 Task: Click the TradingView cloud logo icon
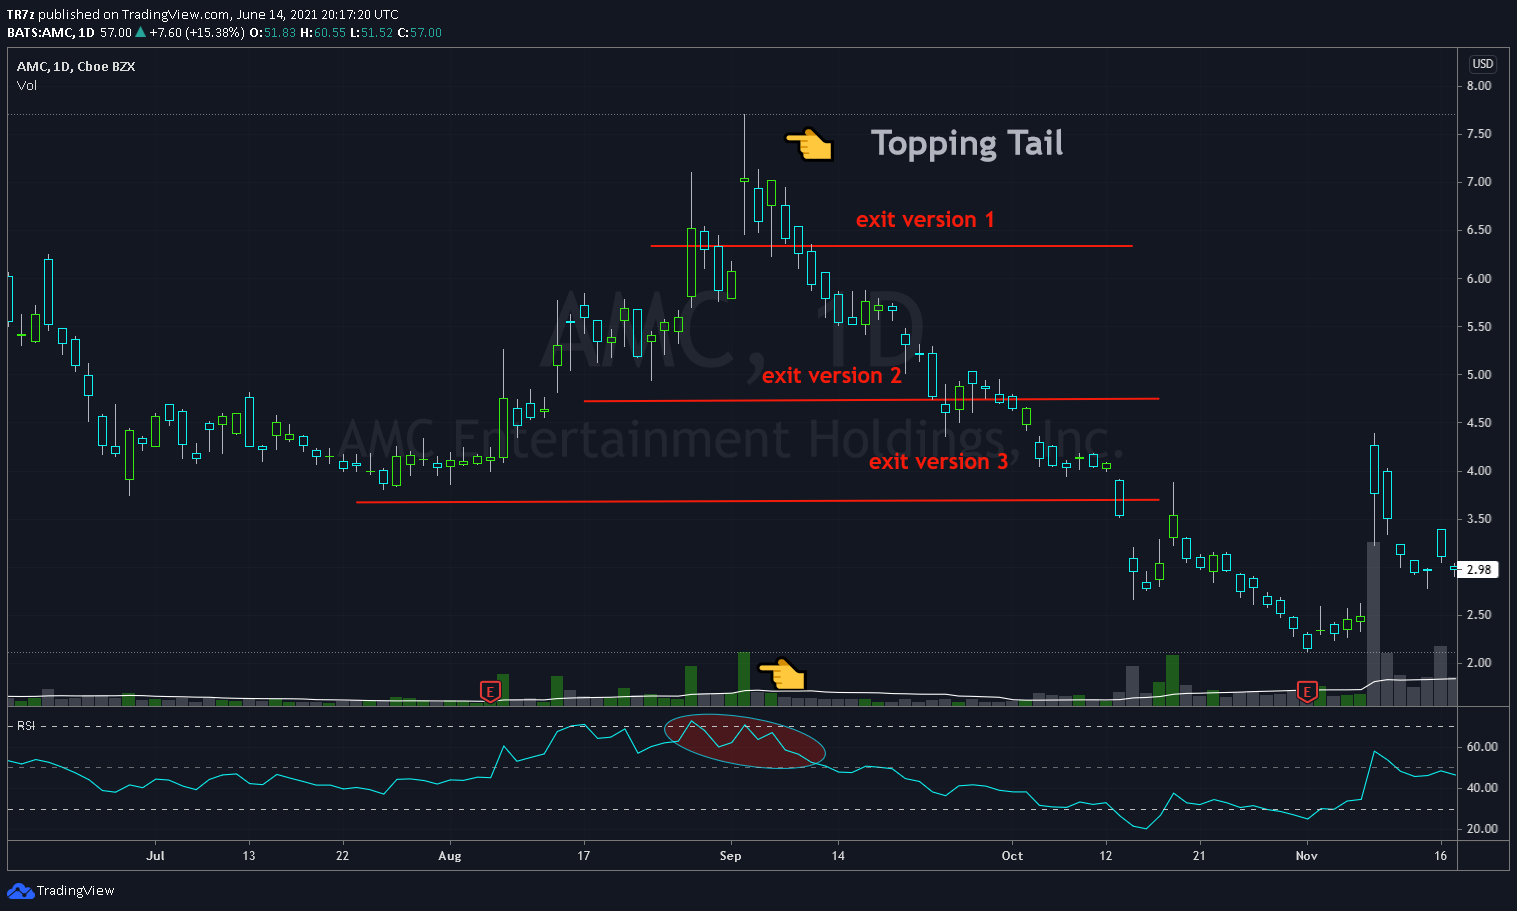[20, 891]
